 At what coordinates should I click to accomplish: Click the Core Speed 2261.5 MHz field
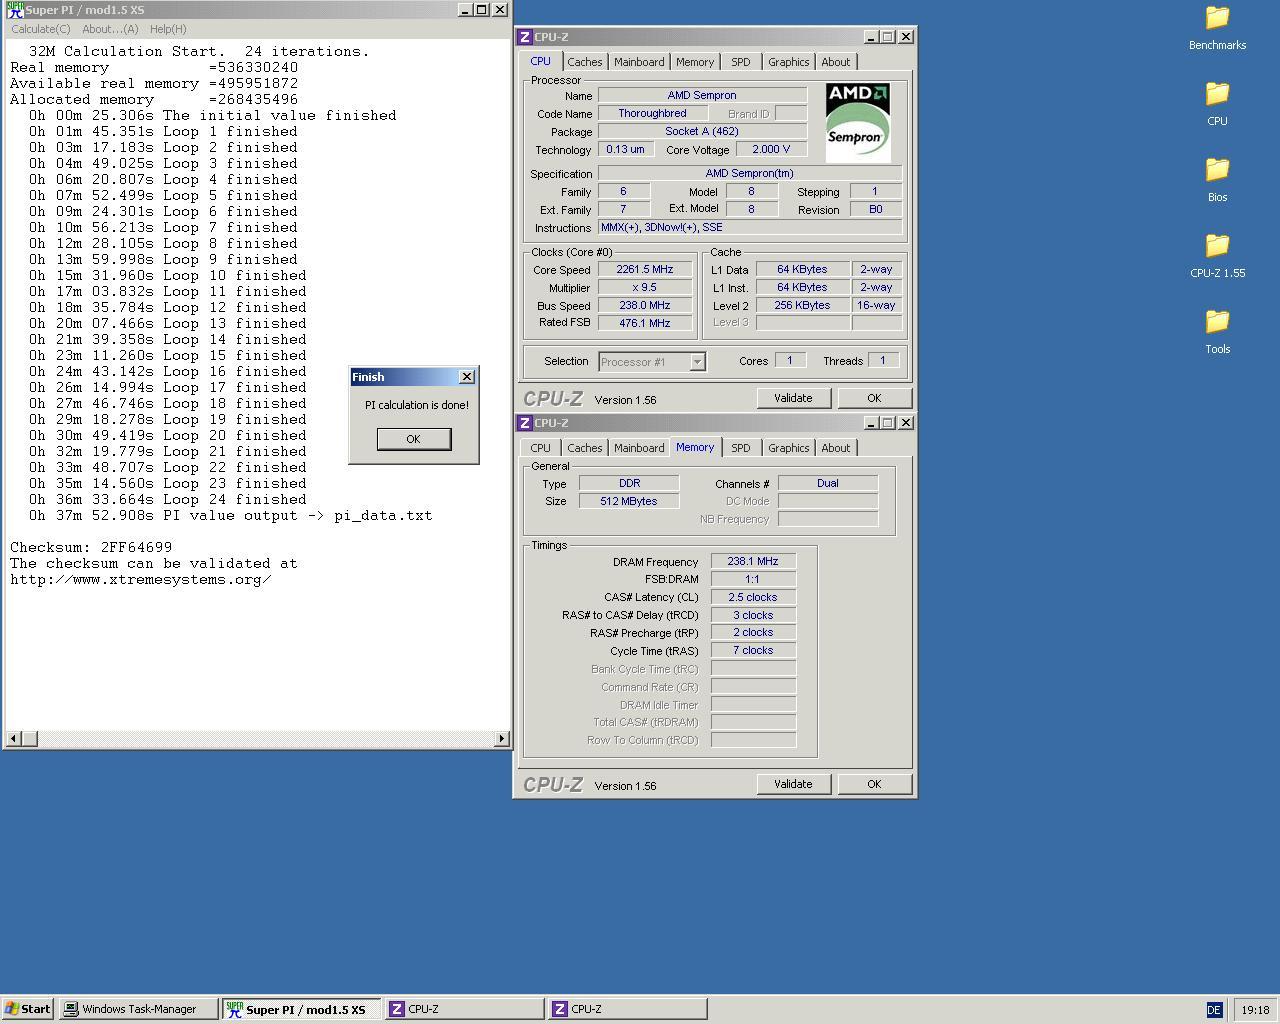pos(645,270)
